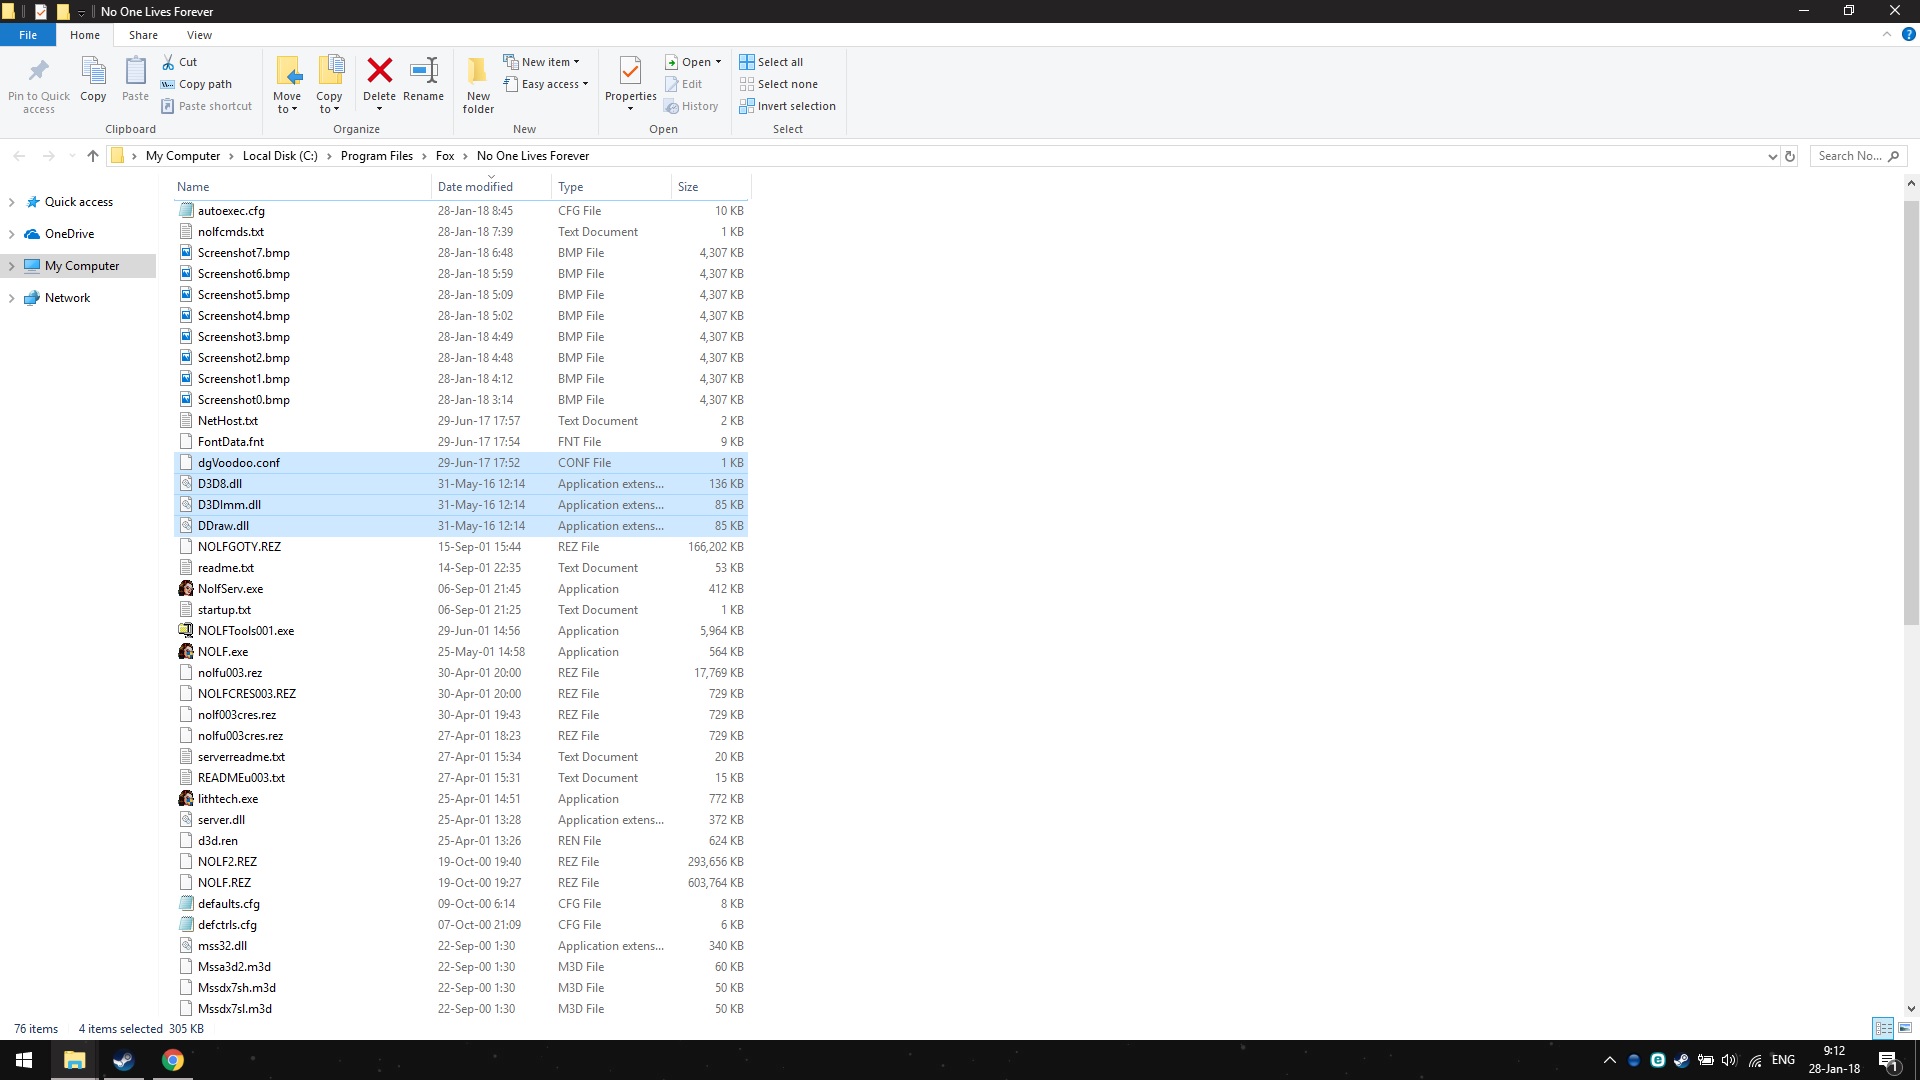Click the Pin to Quick access icon
Screen dimensions: 1920x1080
tap(38, 71)
